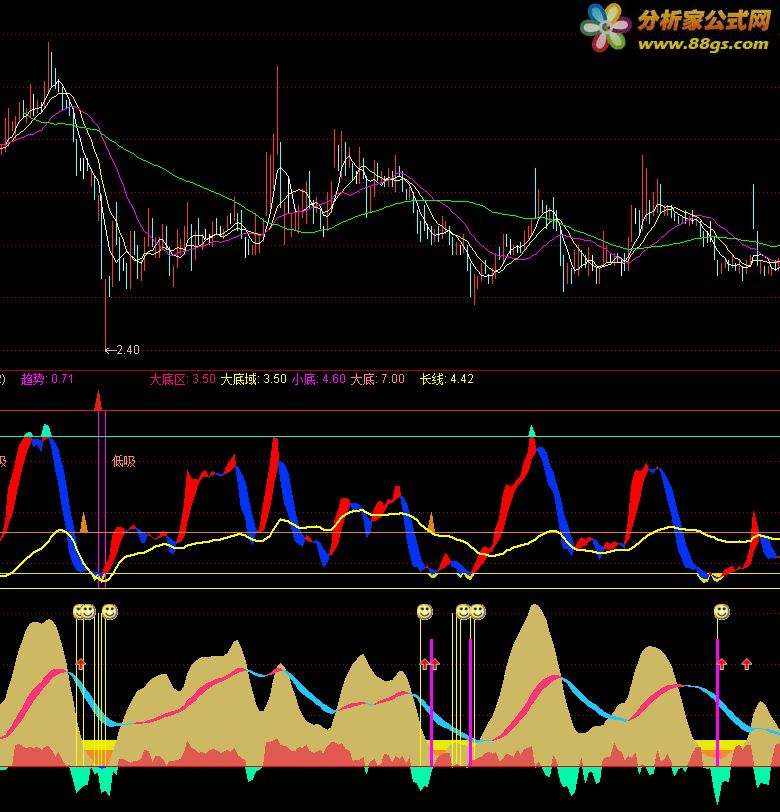Image resolution: width=780 pixels, height=812 pixels.
Task: Click the cyan peak marker atop the tallest red wave
Action: [531, 431]
